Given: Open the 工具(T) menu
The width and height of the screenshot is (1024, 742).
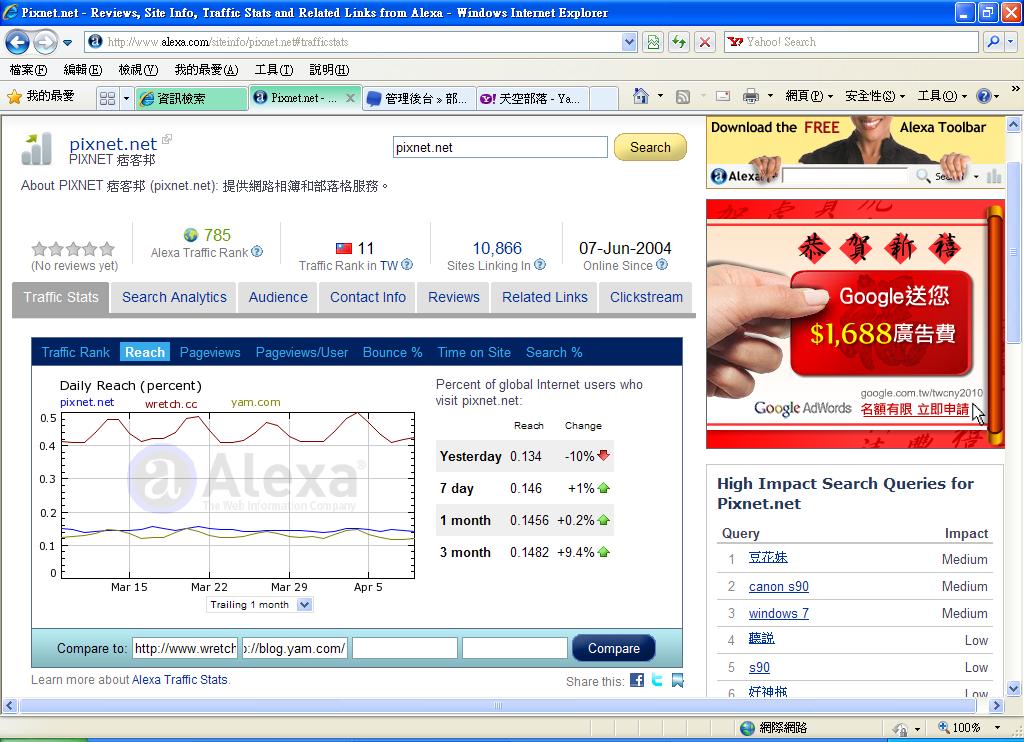Looking at the screenshot, I should pos(274,70).
